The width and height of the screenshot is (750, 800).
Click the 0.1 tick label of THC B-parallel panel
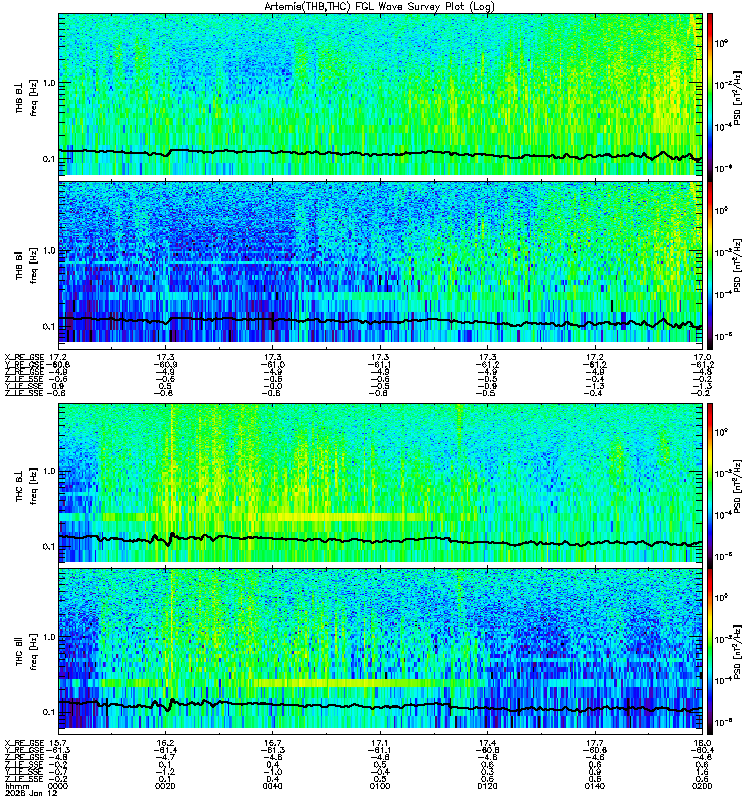[x=49, y=712]
